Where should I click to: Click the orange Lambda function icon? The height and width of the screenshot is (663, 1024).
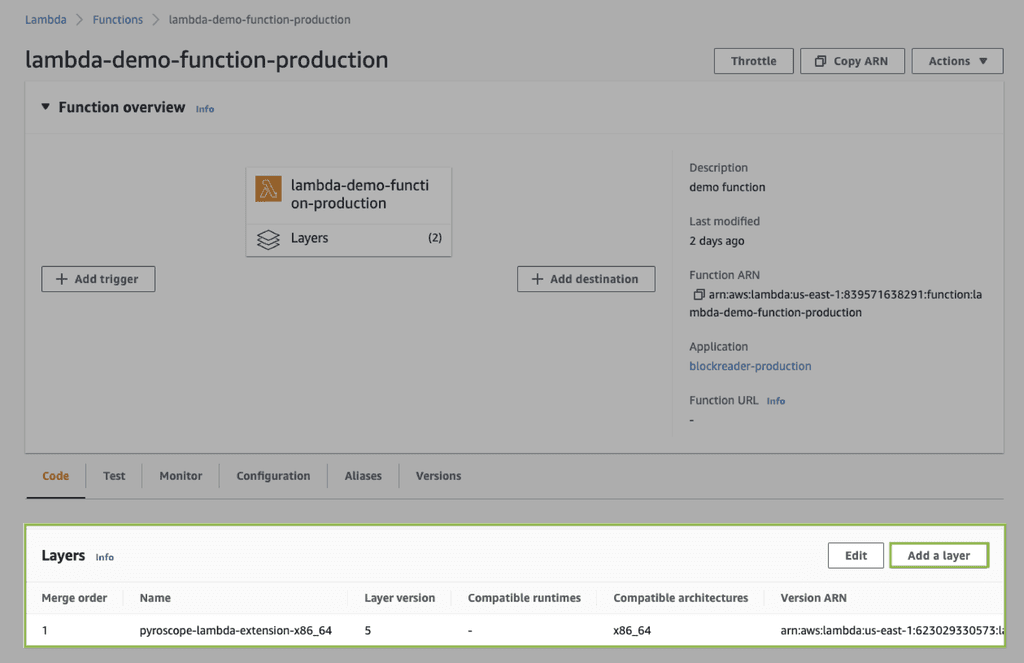pyautogui.click(x=268, y=189)
